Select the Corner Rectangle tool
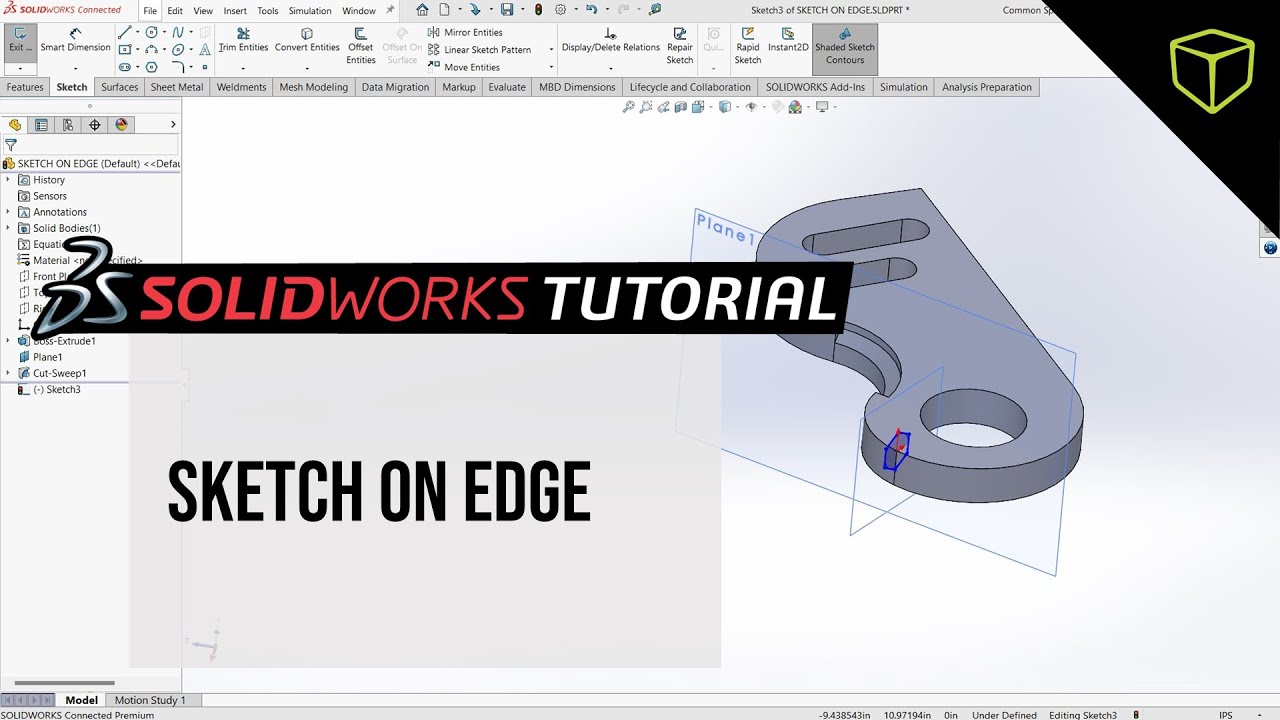The height and width of the screenshot is (720, 1280). pos(125,49)
